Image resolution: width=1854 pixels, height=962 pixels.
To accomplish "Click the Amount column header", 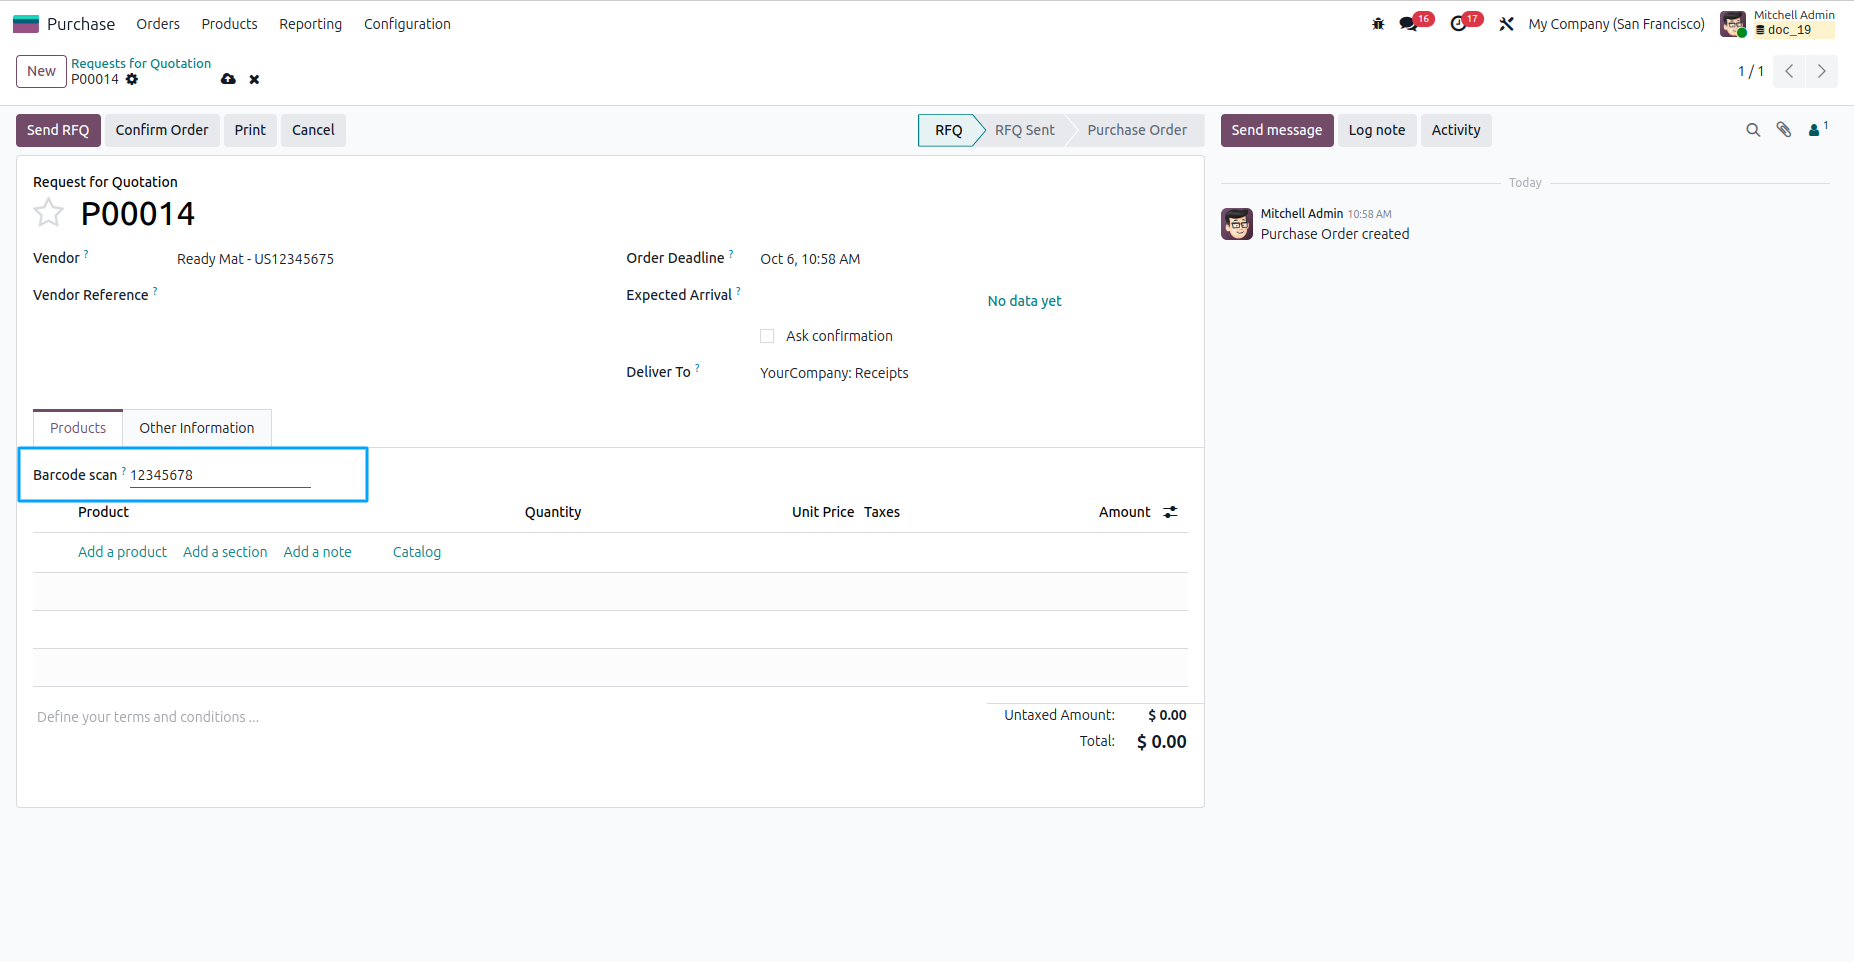I will [x=1124, y=512].
